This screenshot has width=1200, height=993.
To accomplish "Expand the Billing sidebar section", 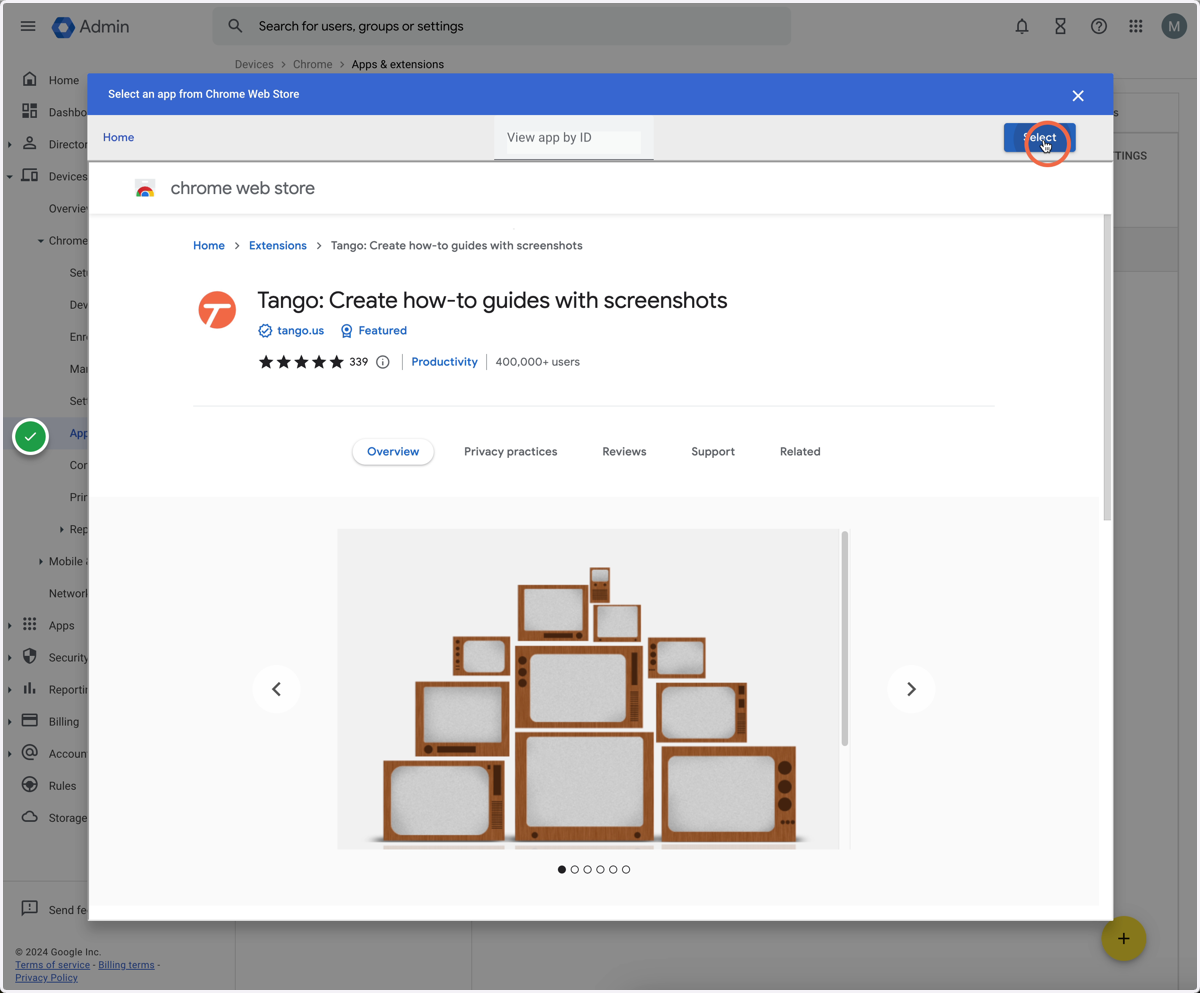I will click(10, 721).
